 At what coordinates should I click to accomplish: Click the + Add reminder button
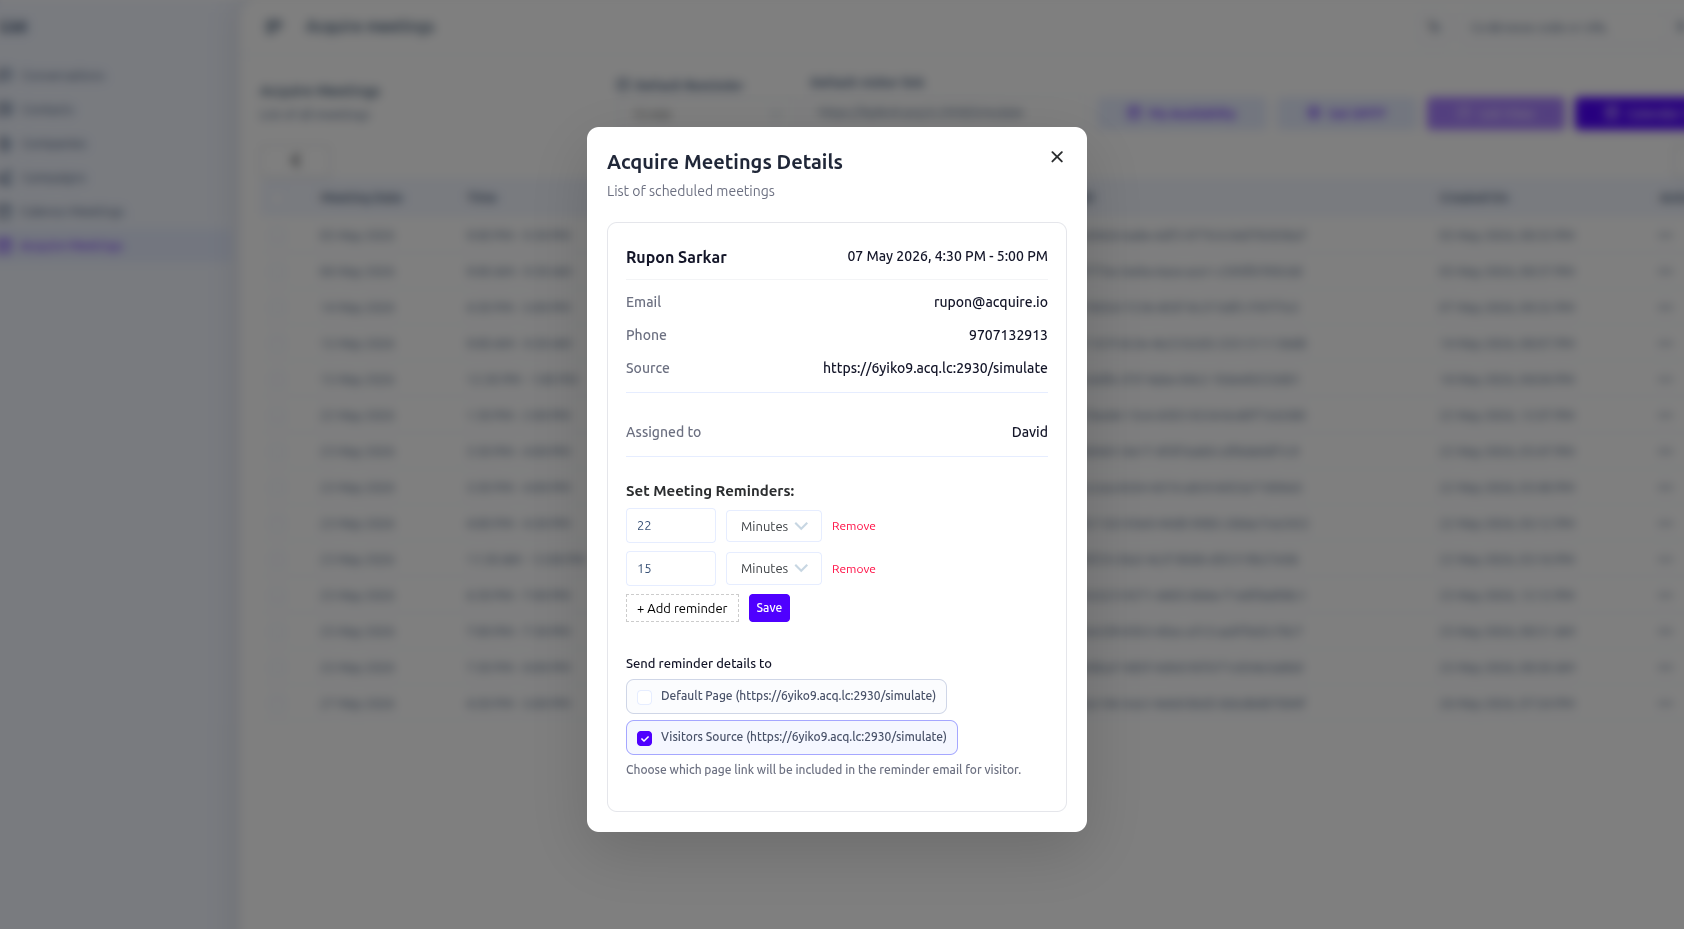point(682,608)
